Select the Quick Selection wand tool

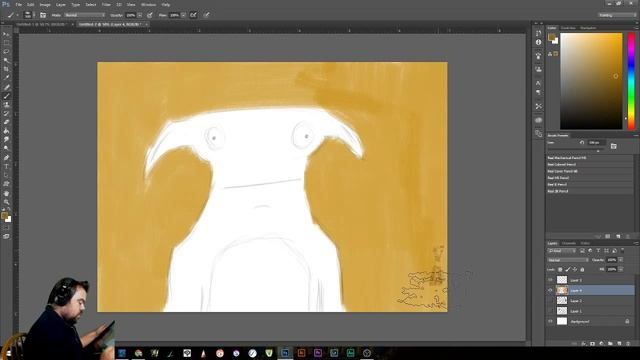point(6,60)
